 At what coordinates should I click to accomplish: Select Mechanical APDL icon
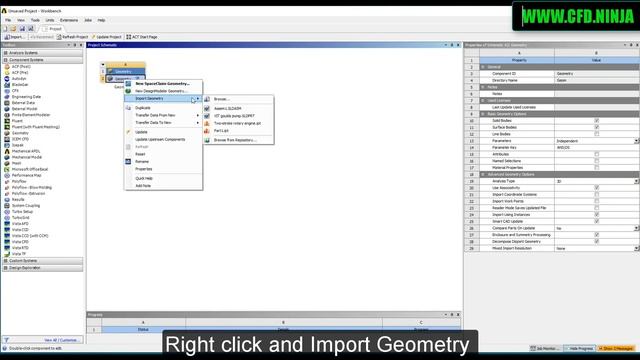point(7,151)
